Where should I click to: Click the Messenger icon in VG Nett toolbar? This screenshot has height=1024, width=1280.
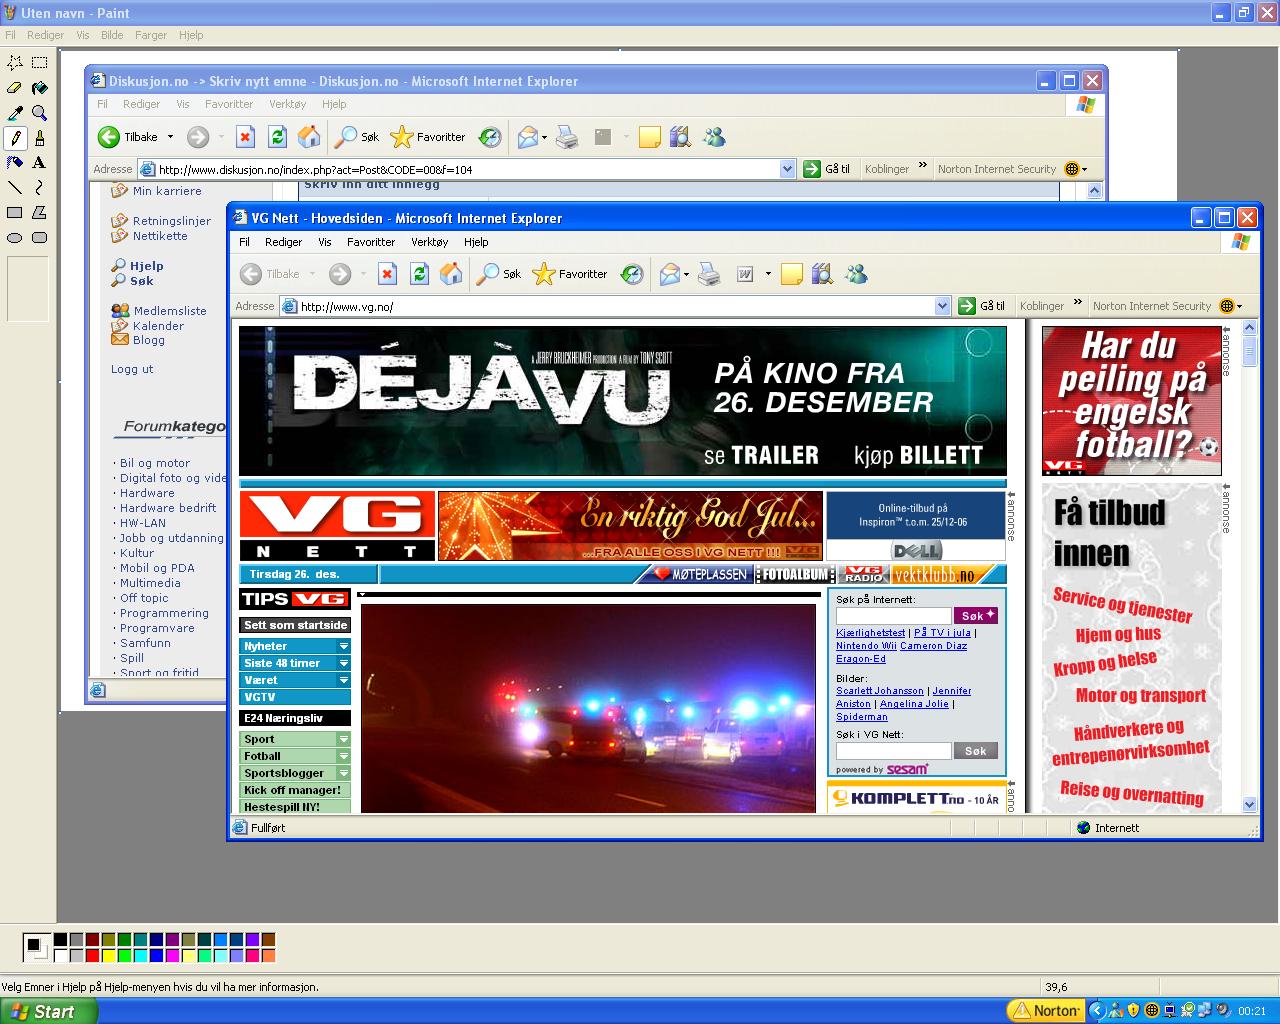coord(856,274)
